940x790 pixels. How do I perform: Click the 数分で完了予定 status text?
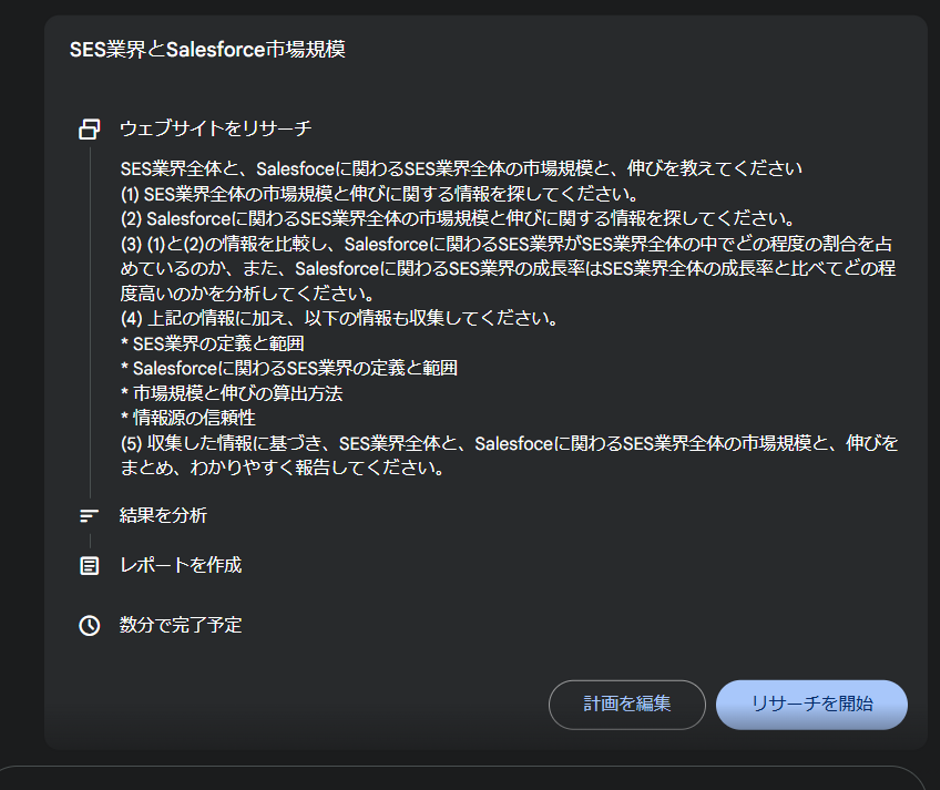(x=176, y=627)
